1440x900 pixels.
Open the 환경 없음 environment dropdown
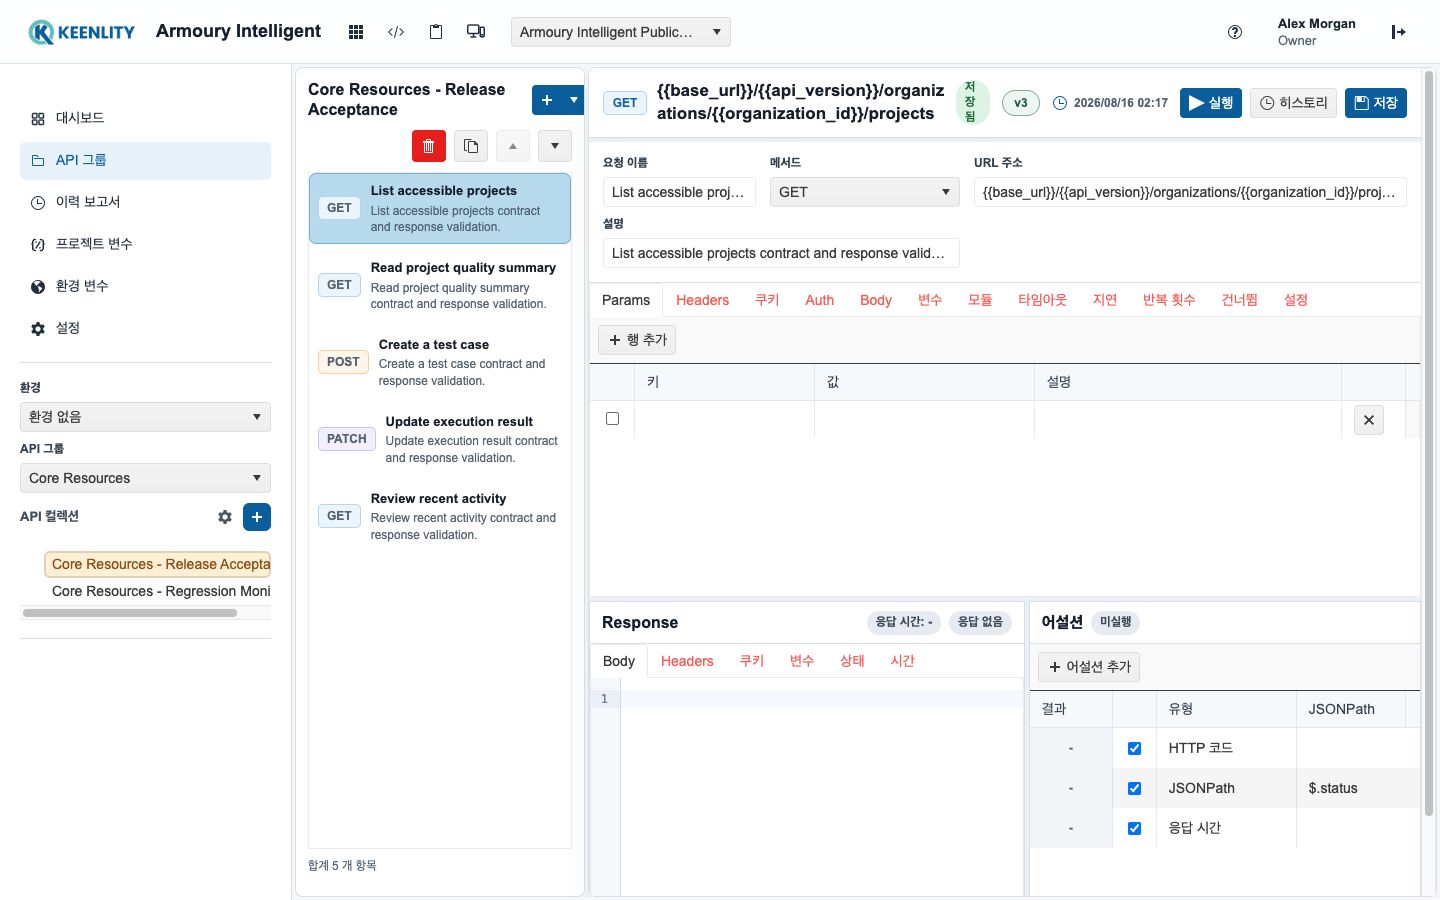tap(145, 417)
